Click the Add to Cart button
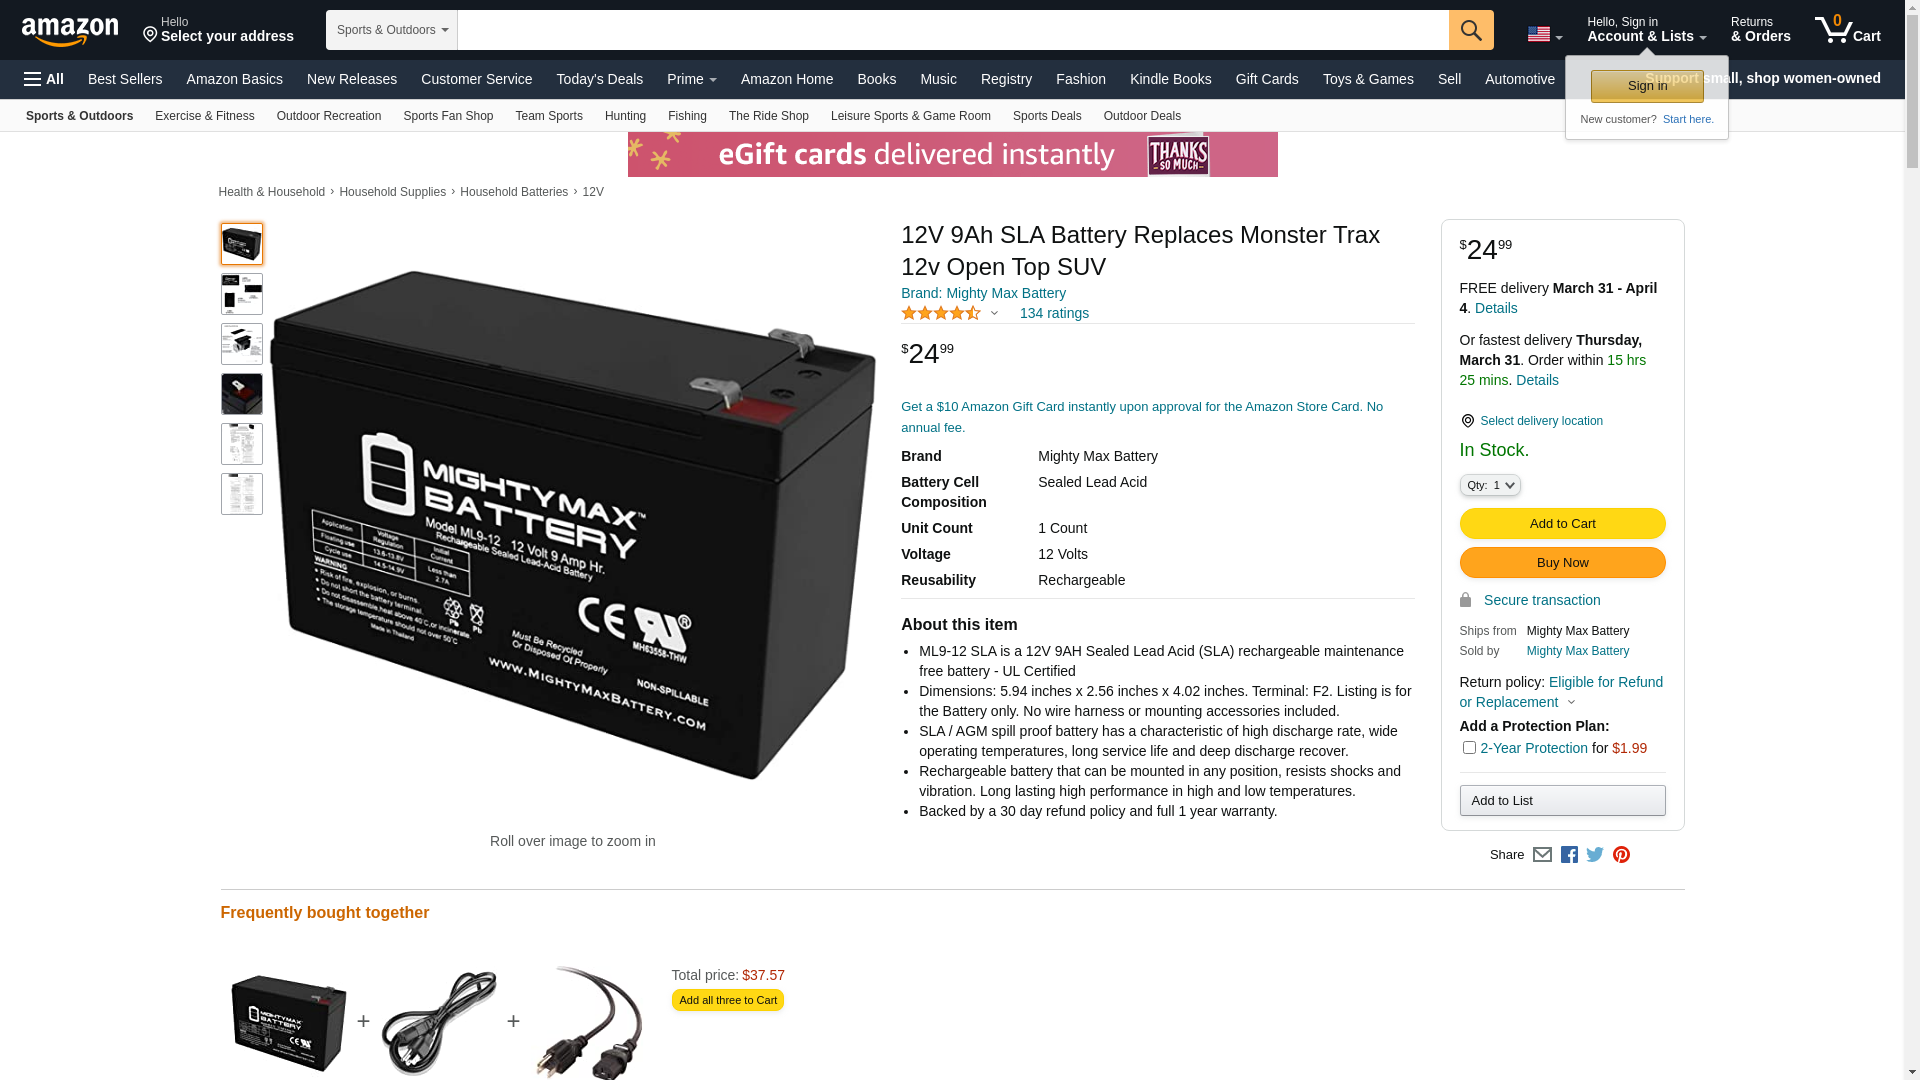Viewport: 1920px width, 1080px height. click(x=1562, y=523)
